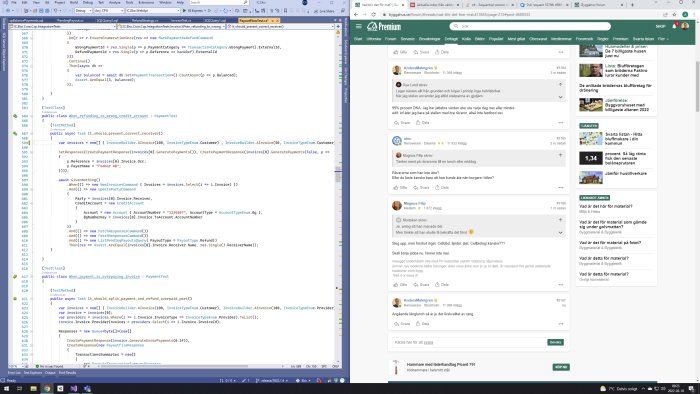700x394 pixels.
Task: Open more options on Magnus Filip's post
Action: (x=561, y=285)
